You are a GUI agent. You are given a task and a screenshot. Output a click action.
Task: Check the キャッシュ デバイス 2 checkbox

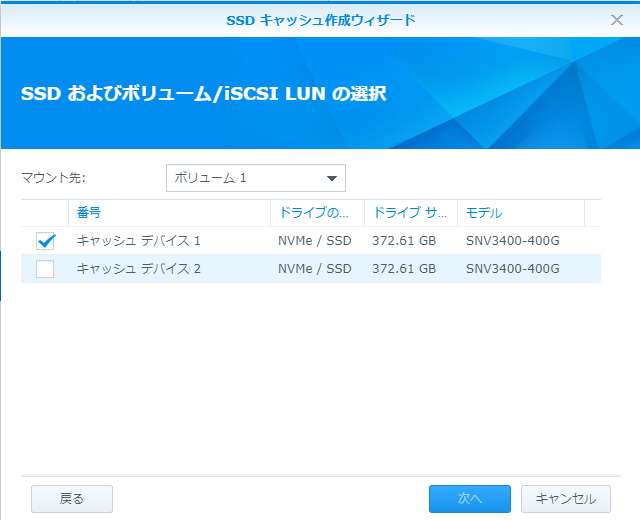point(45,269)
